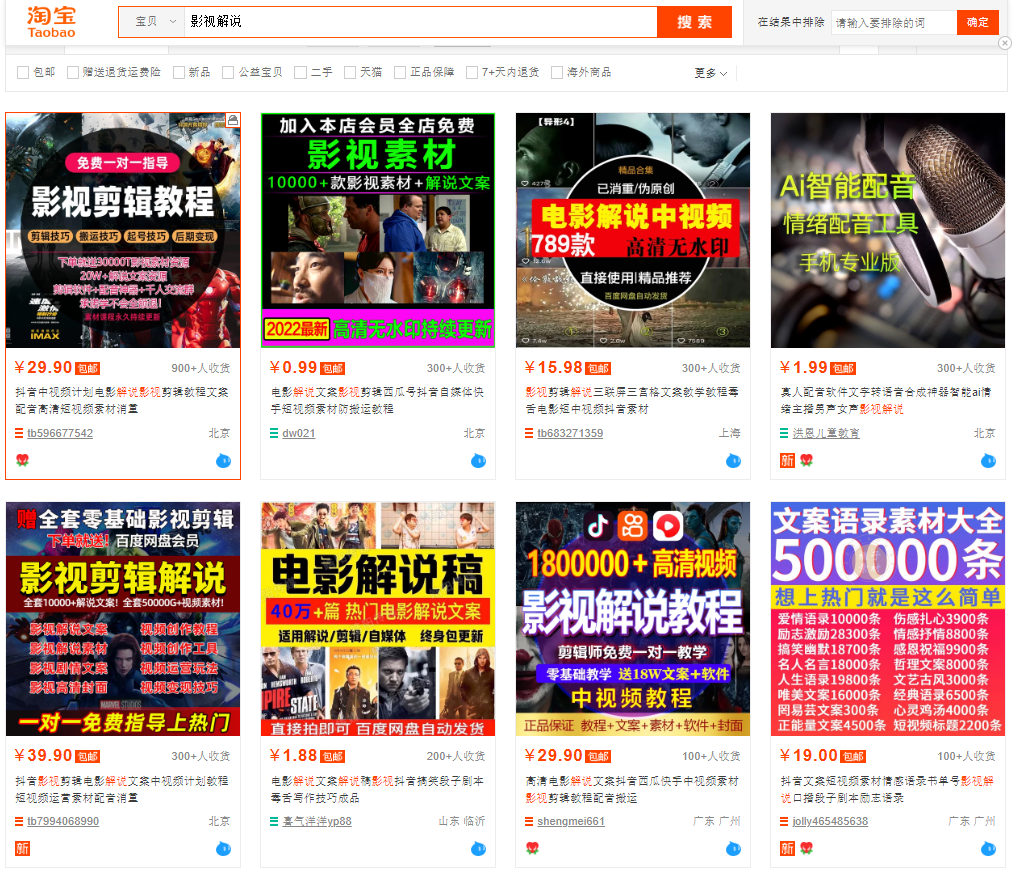The height and width of the screenshot is (869, 1015).
Task: Click the shop icon beside shengmei661
Action: 529,821
